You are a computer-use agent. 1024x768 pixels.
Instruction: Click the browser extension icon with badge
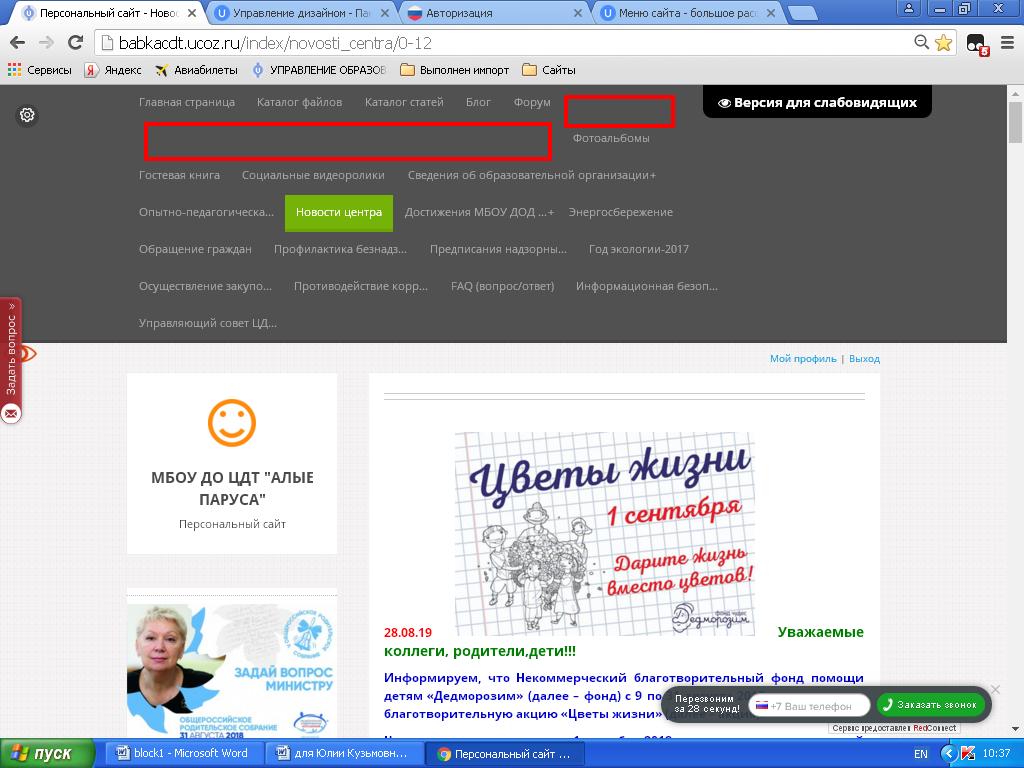[x=978, y=44]
